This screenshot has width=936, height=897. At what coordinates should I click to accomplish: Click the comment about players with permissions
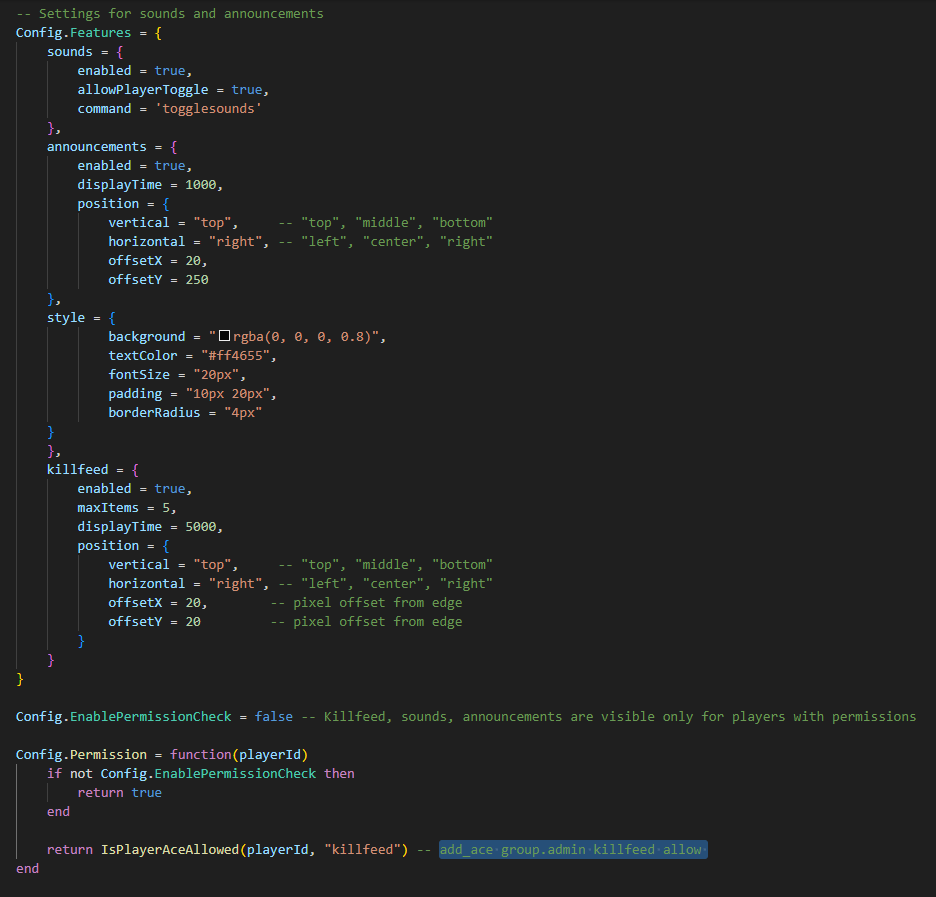click(609, 717)
